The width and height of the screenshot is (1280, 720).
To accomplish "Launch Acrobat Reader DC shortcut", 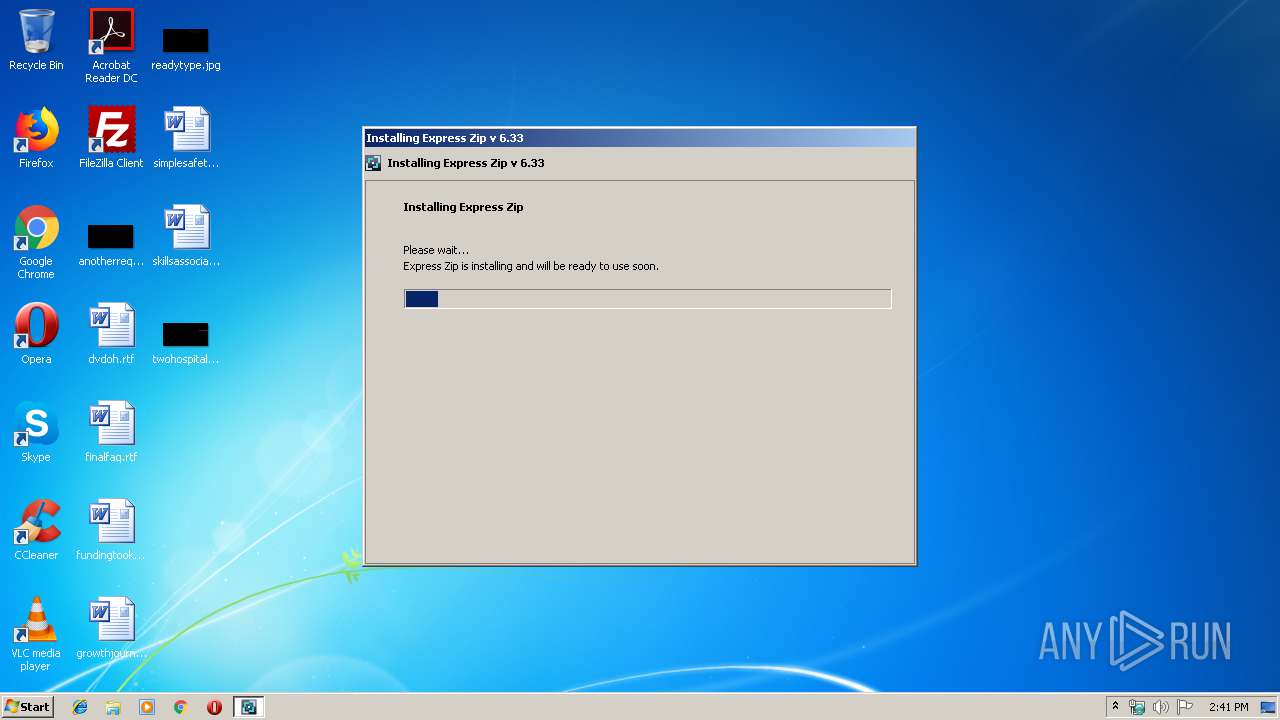I will [111, 46].
